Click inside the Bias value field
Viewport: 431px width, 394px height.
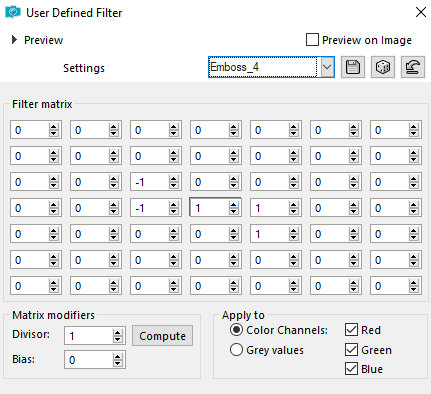[x=89, y=360]
